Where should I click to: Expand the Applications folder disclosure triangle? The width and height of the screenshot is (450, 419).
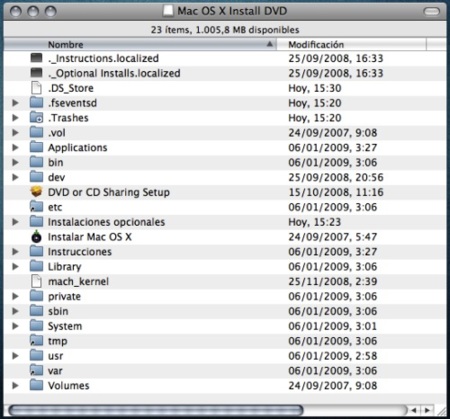point(15,147)
